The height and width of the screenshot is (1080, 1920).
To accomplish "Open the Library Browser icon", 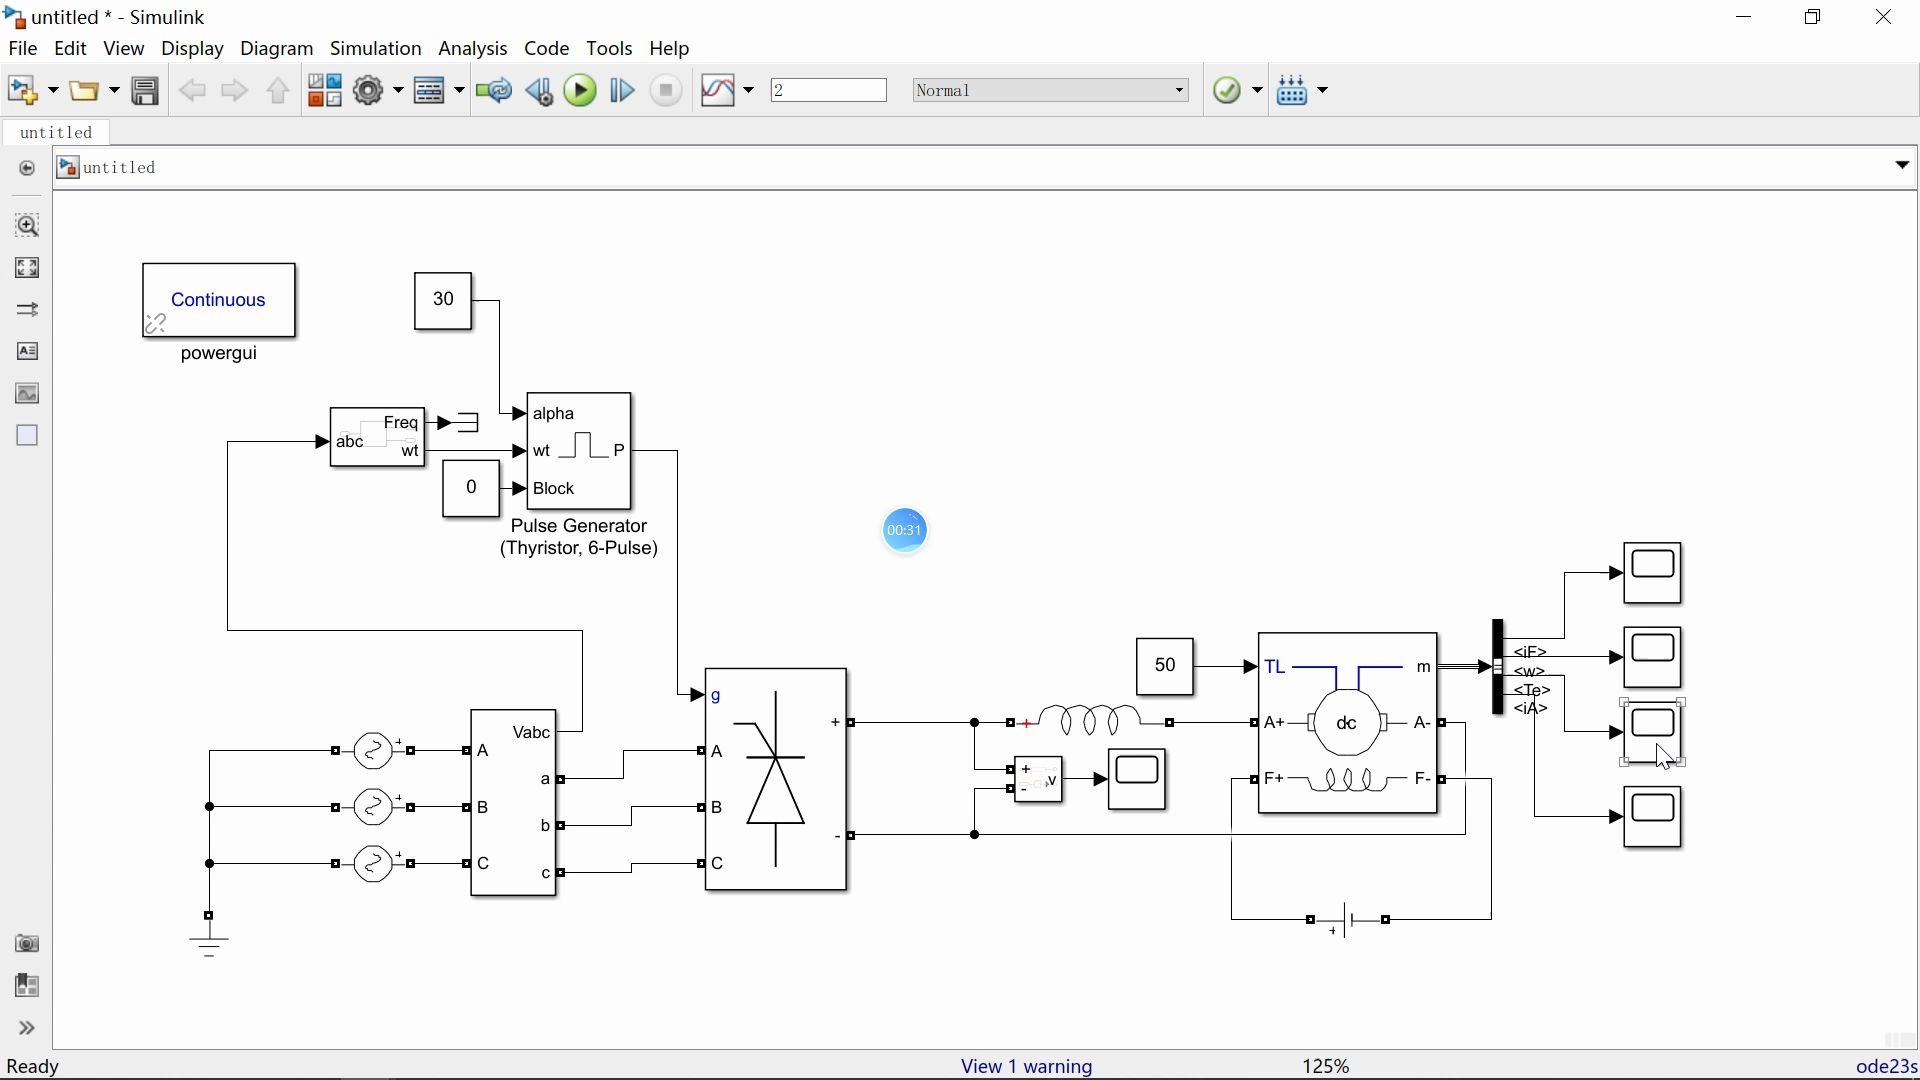I will tap(325, 91).
